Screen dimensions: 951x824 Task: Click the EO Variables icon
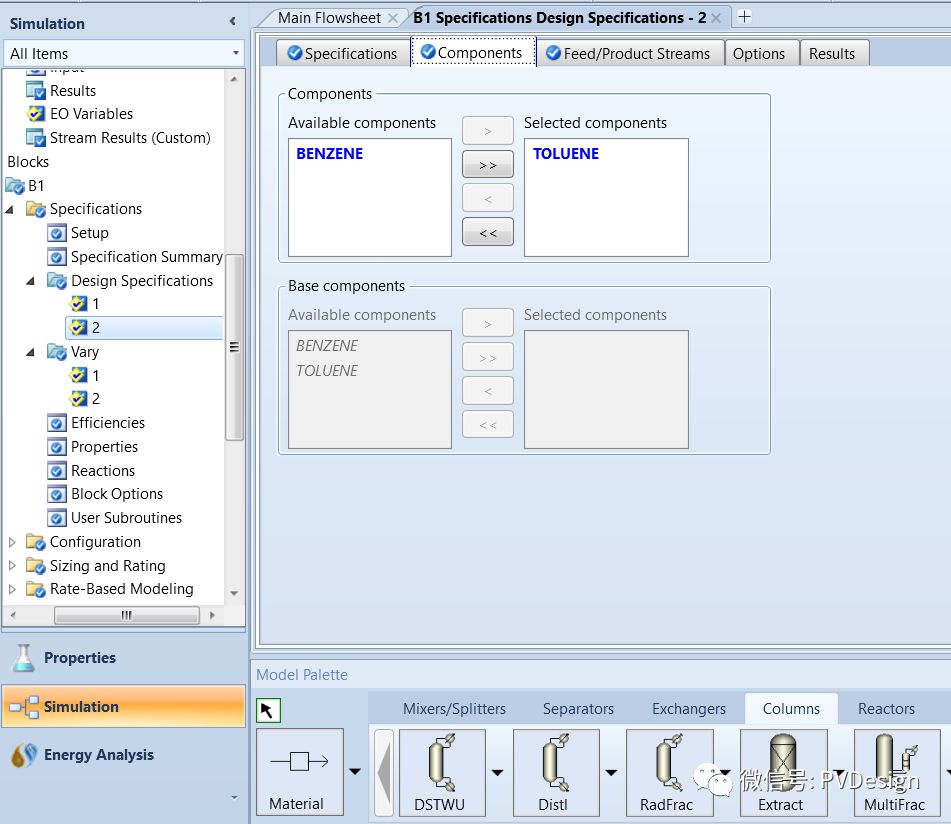click(x=36, y=114)
